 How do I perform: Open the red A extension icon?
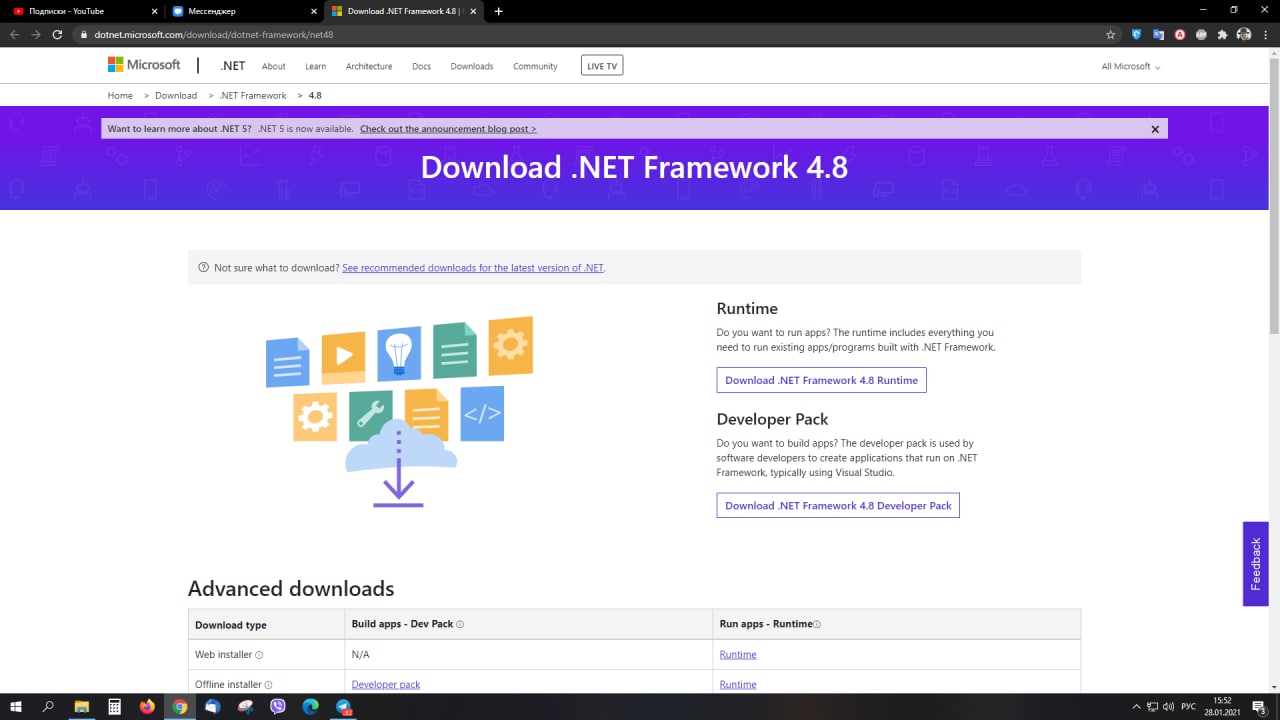click(x=1180, y=34)
